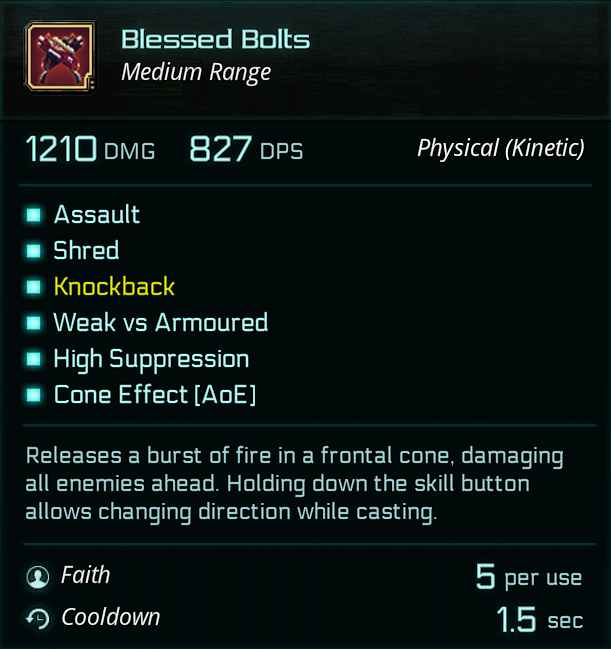611x649 pixels.
Task: Click the Shred bullet square
Action: 34,251
